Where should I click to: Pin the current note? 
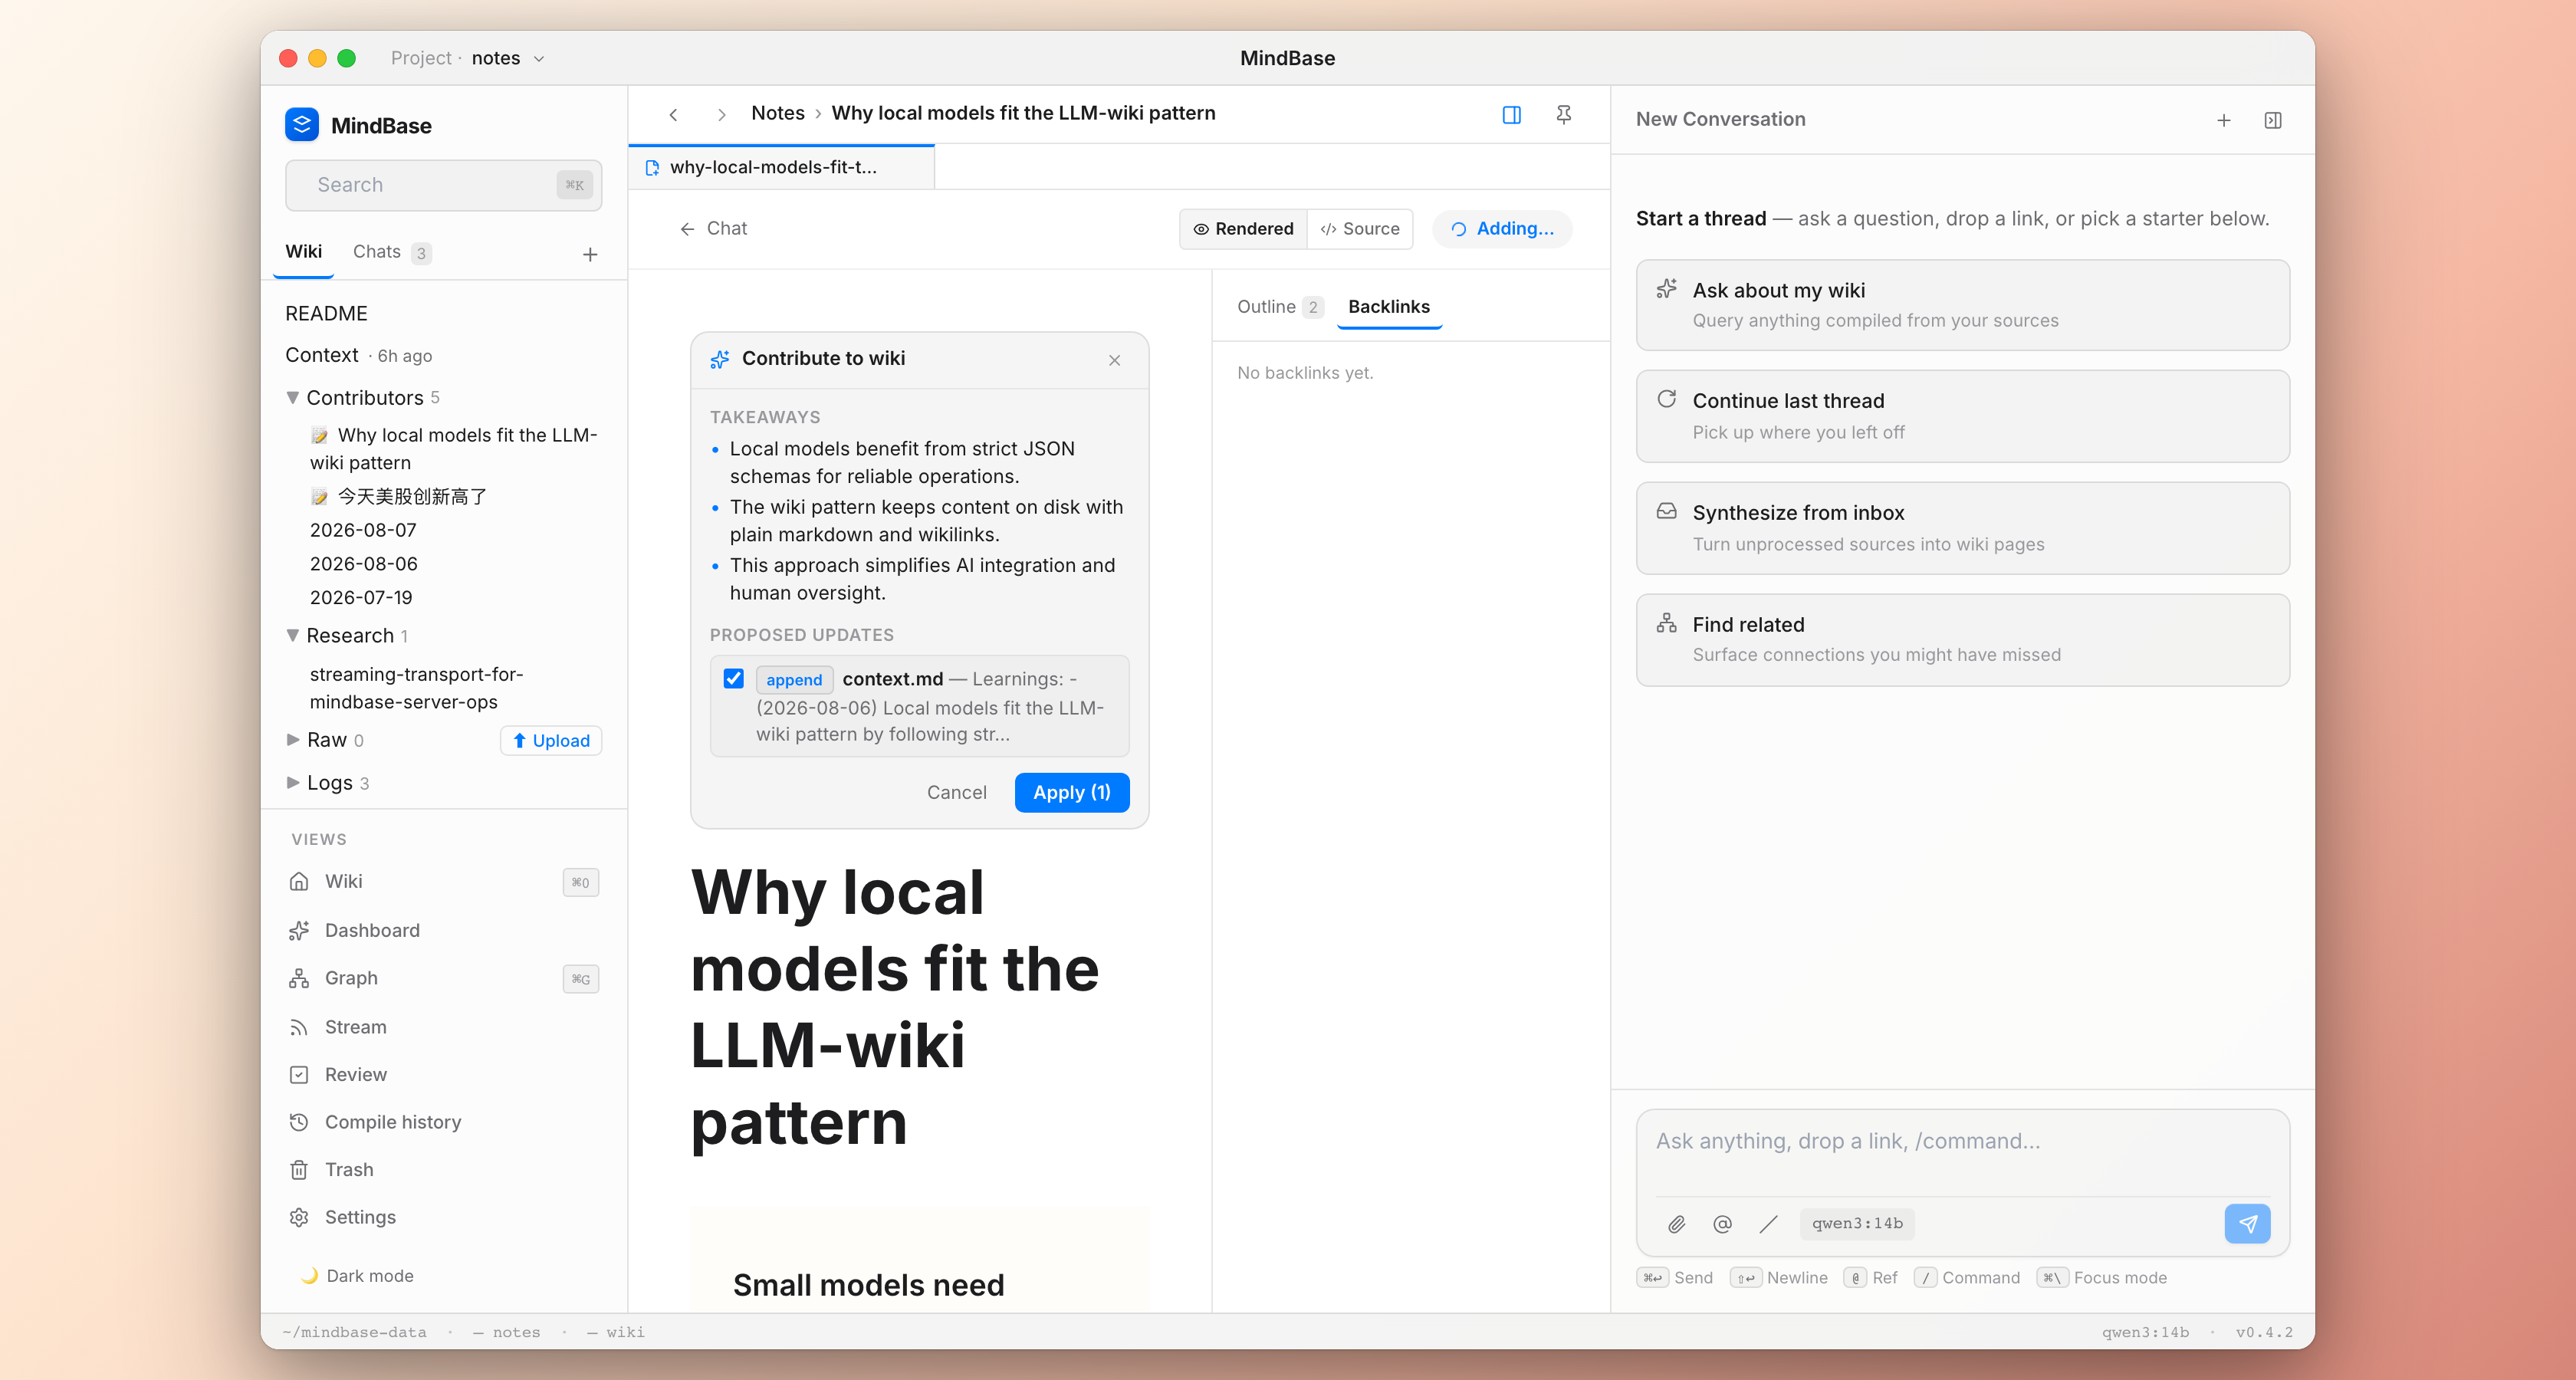tap(1564, 115)
